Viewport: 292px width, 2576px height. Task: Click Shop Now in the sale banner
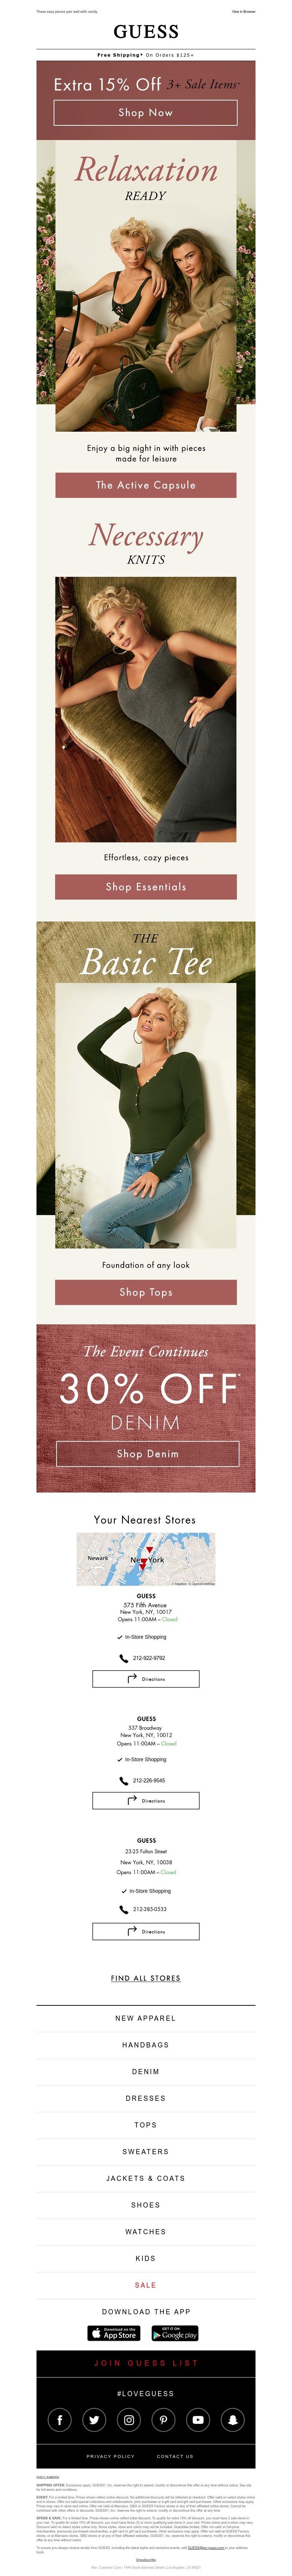[146, 112]
